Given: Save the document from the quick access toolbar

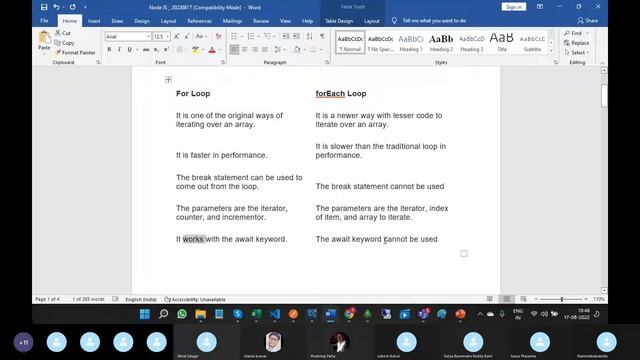Looking at the screenshot, I should [44, 7].
